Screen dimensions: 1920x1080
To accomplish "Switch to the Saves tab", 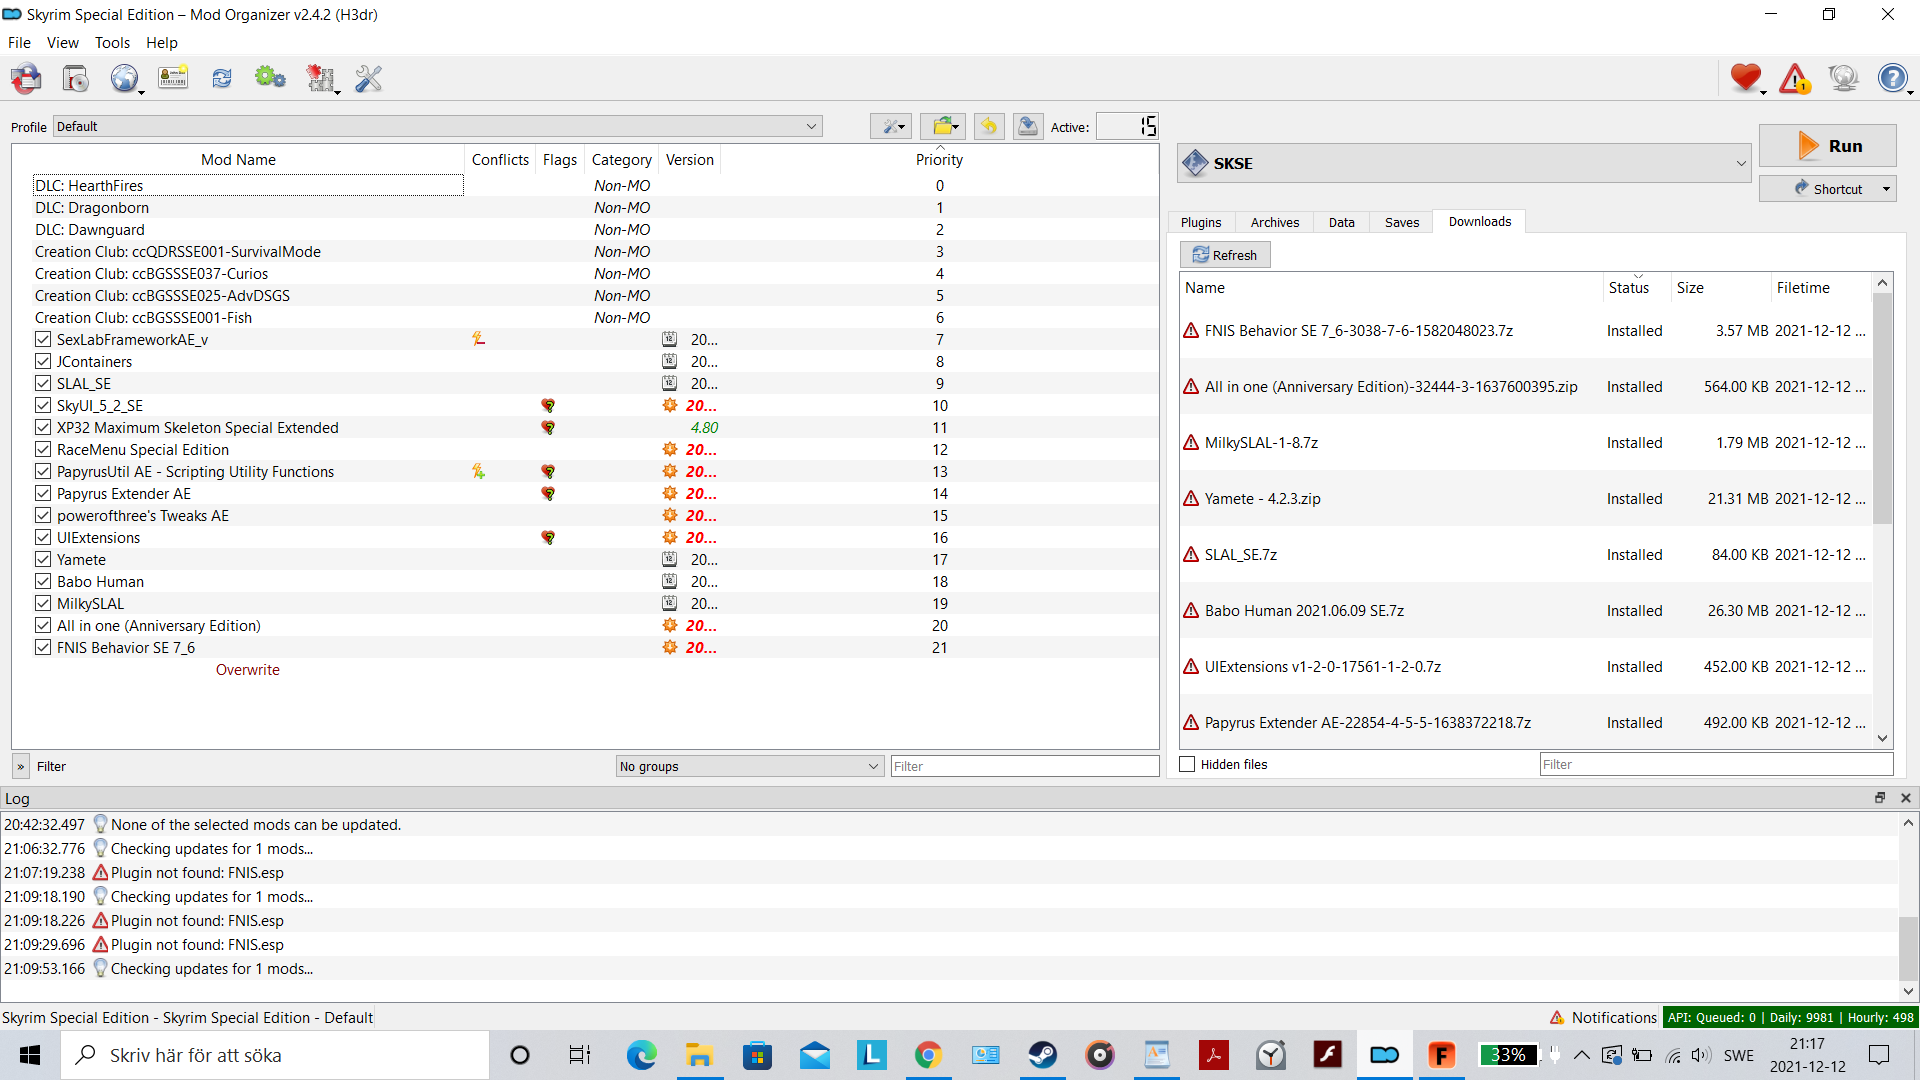I will 1402,222.
